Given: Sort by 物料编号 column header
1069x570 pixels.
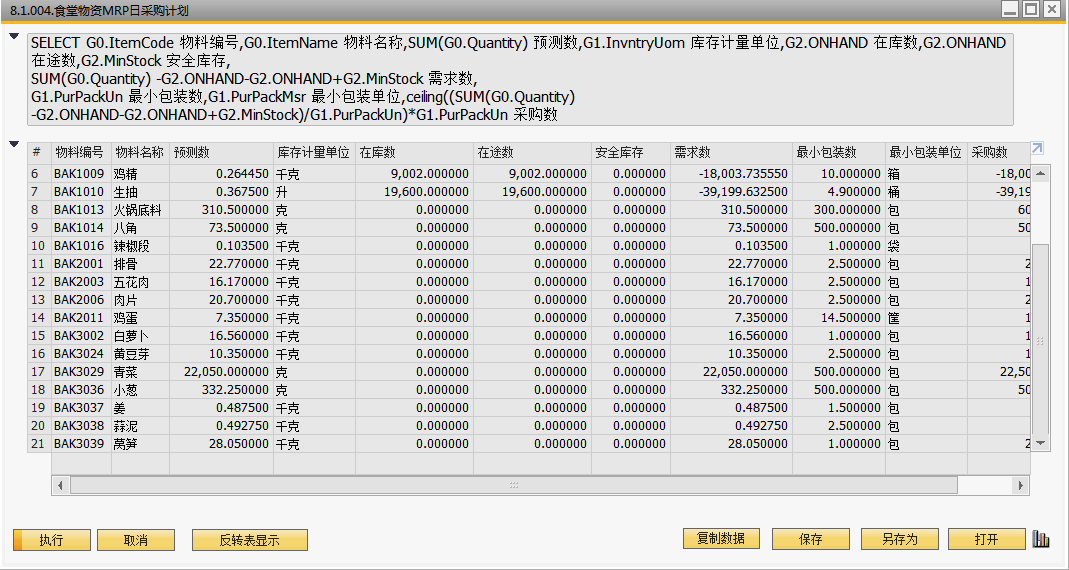Looking at the screenshot, I should tap(79, 153).
